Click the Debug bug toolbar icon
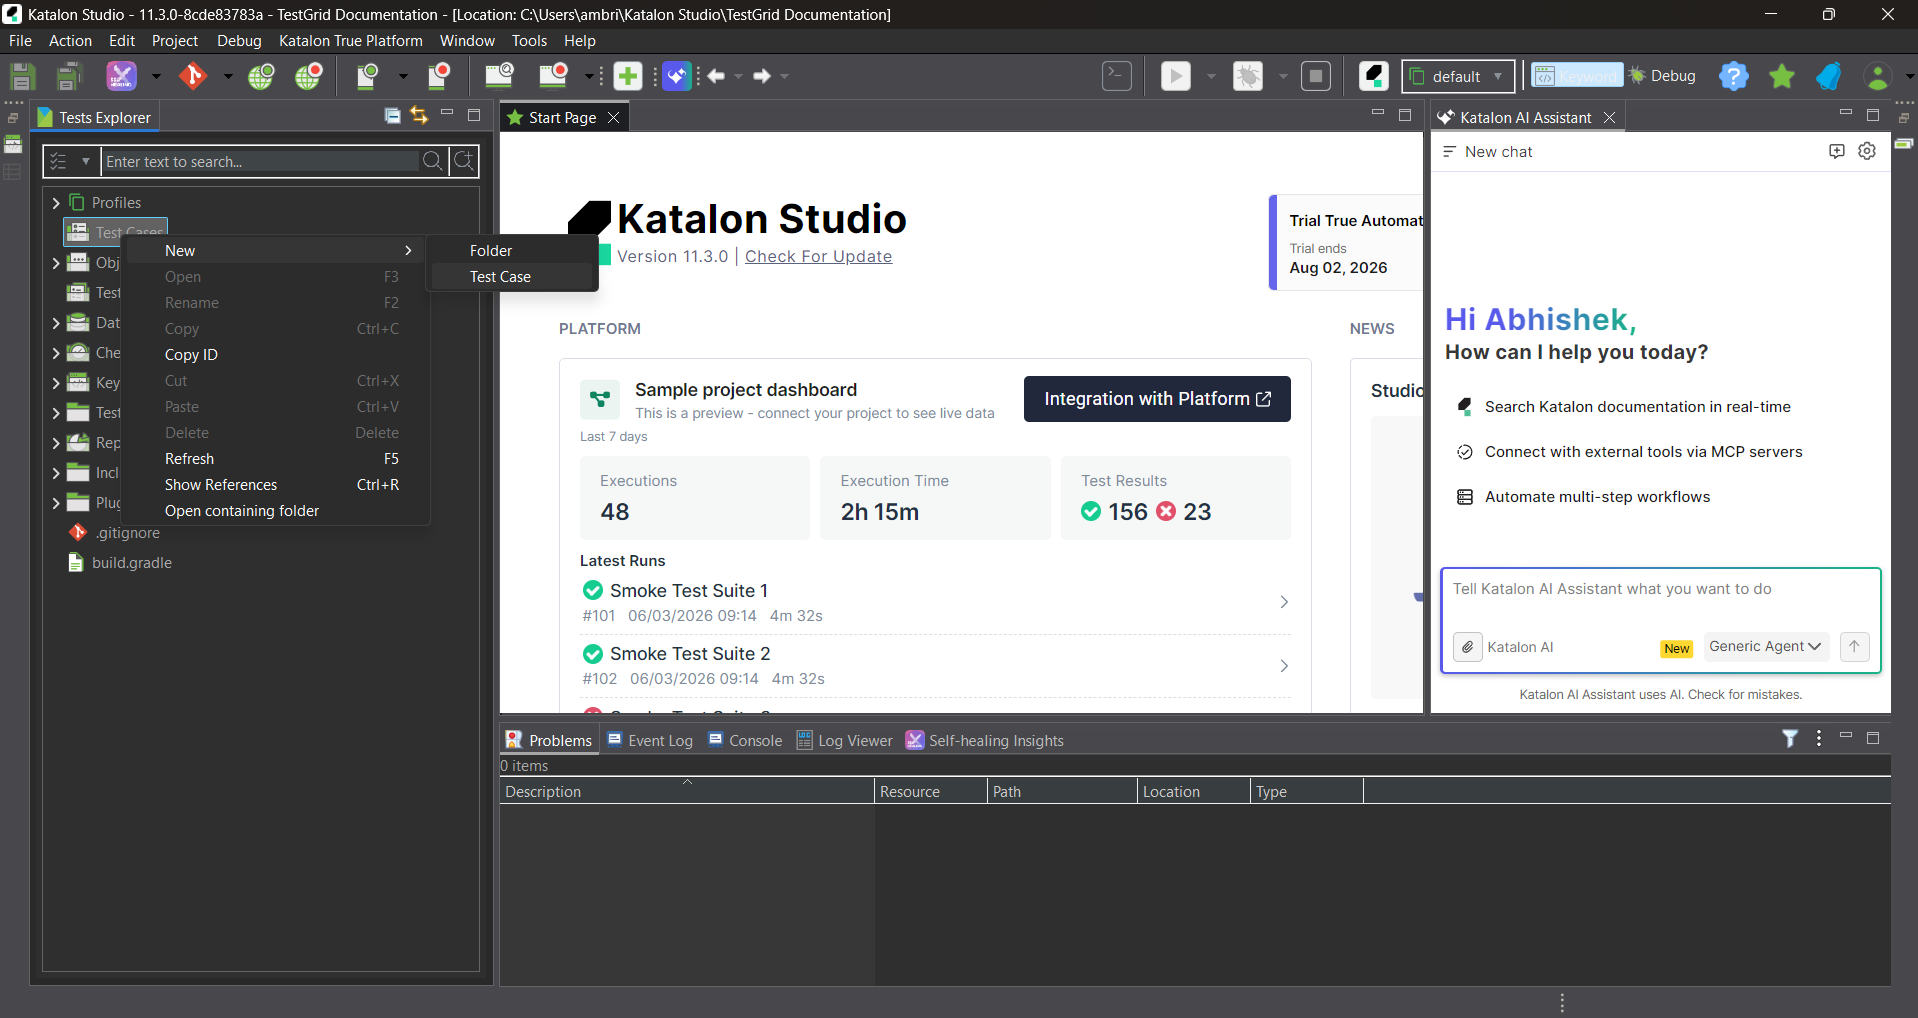The height and width of the screenshot is (1018, 1918). [x=1248, y=76]
